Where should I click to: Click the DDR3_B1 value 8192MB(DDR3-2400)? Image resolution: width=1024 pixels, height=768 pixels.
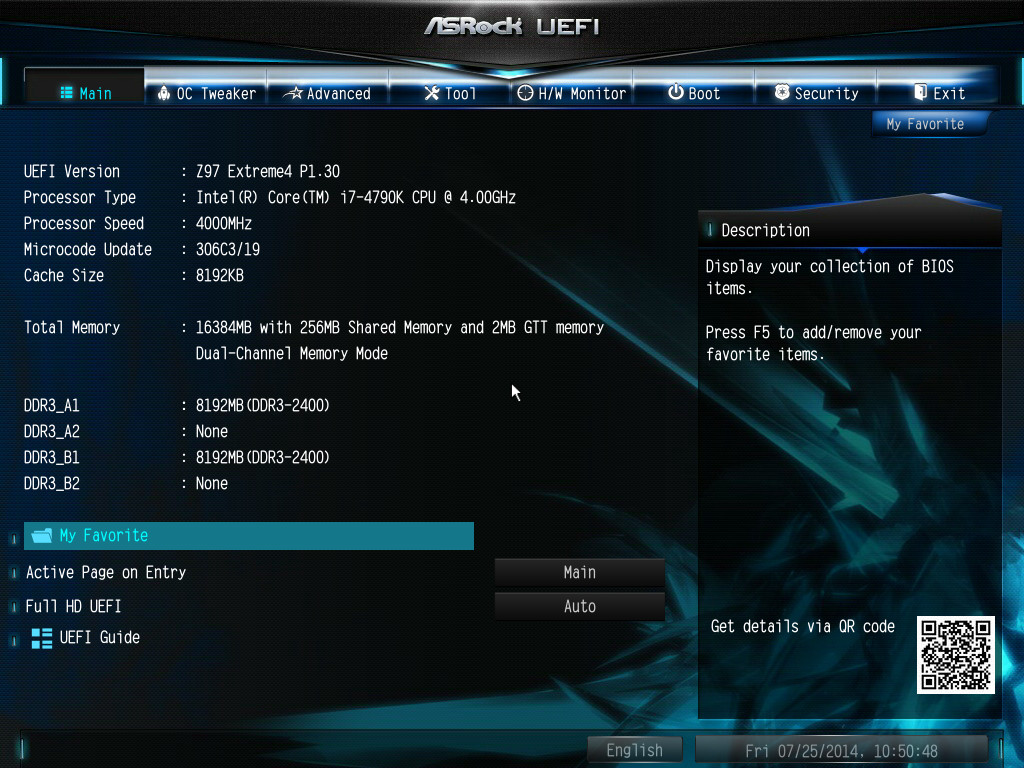click(x=263, y=457)
